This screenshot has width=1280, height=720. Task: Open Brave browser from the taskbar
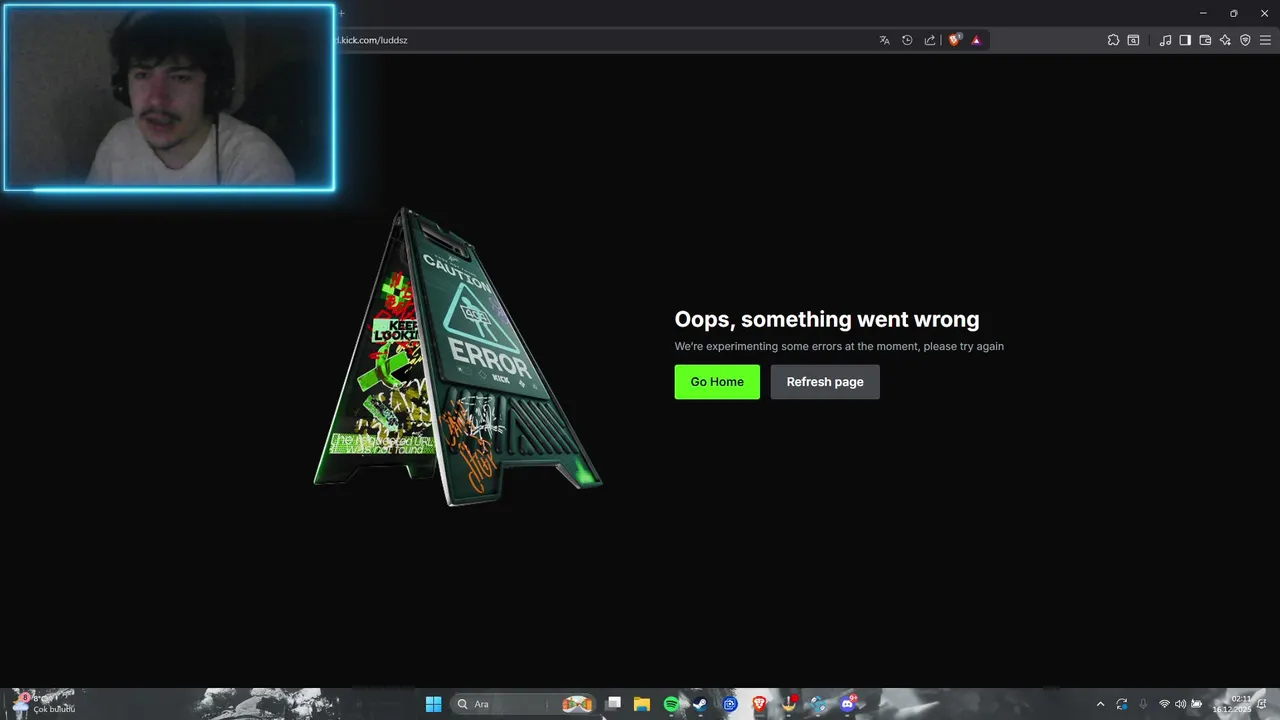tap(759, 704)
